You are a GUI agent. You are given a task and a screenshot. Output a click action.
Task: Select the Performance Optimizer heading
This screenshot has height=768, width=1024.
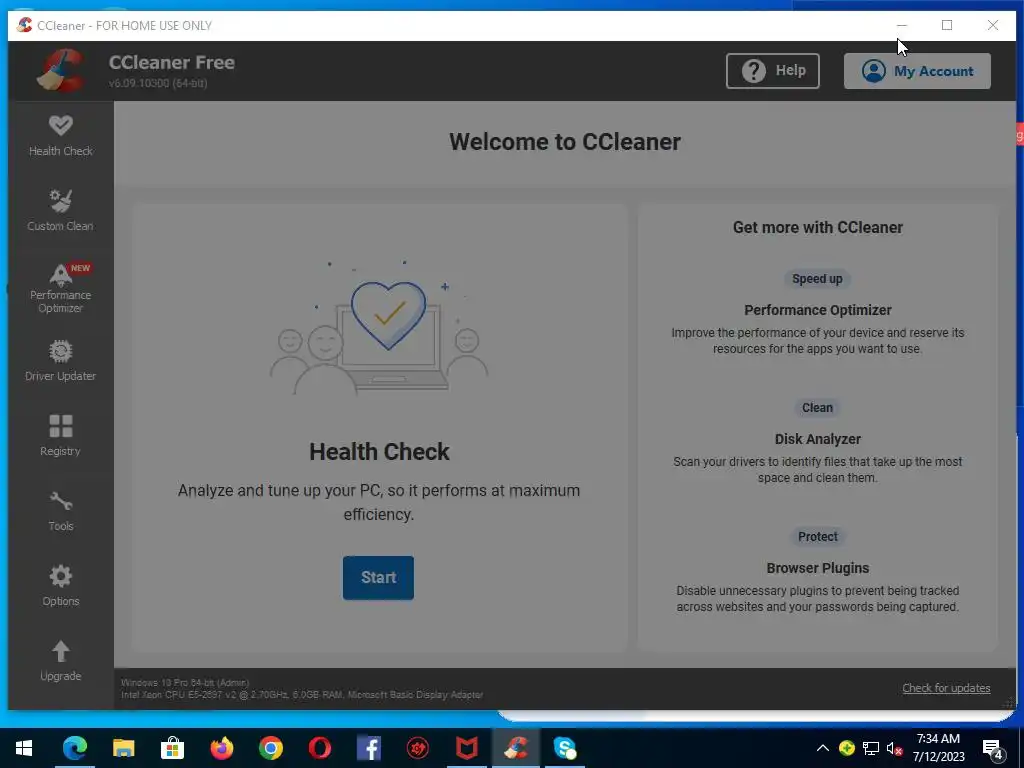[818, 310]
